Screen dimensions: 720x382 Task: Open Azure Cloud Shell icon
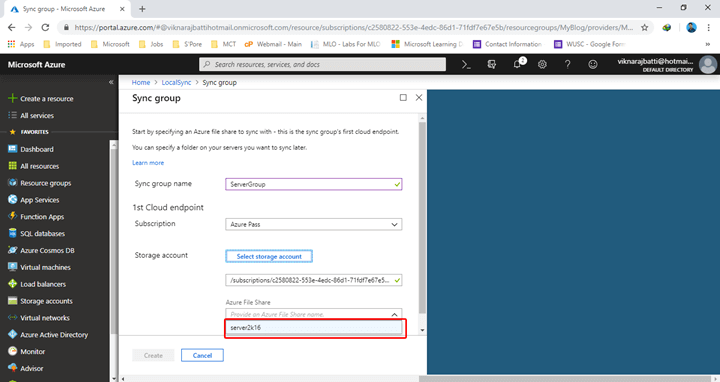[466, 65]
